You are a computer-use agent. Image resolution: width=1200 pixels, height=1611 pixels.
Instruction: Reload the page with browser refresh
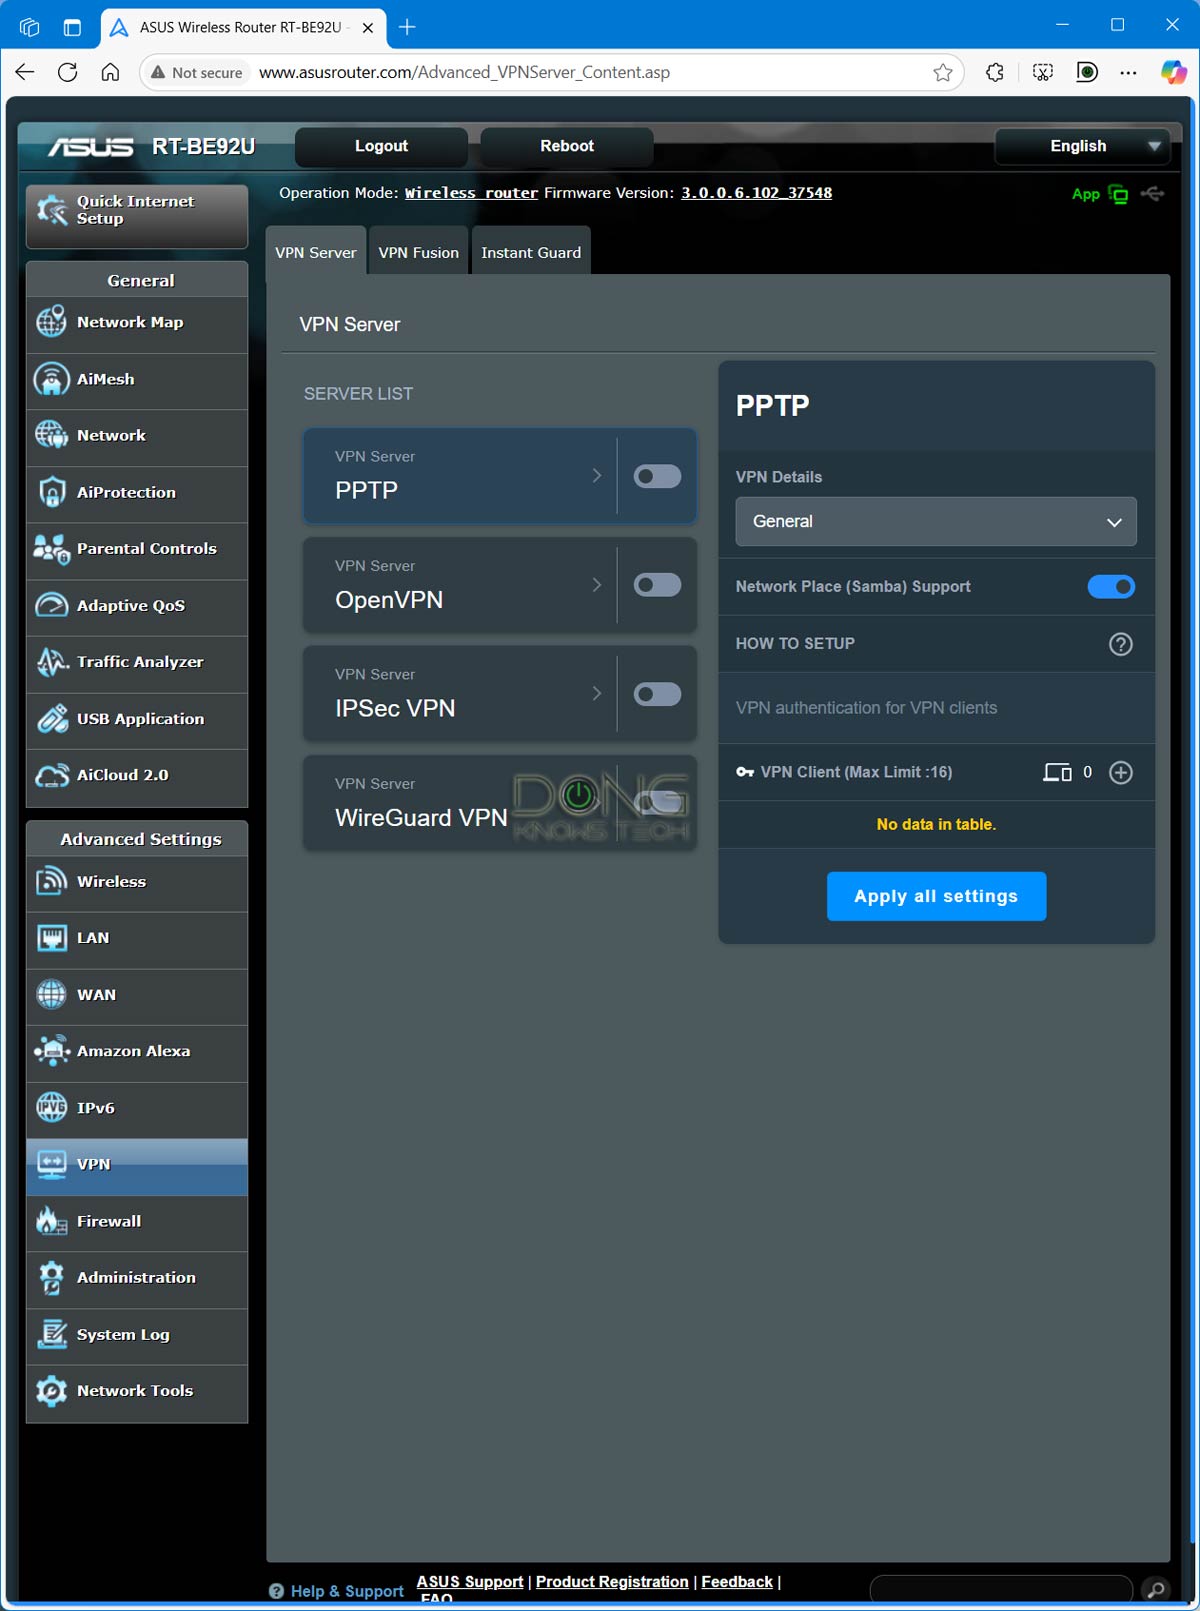click(x=68, y=72)
